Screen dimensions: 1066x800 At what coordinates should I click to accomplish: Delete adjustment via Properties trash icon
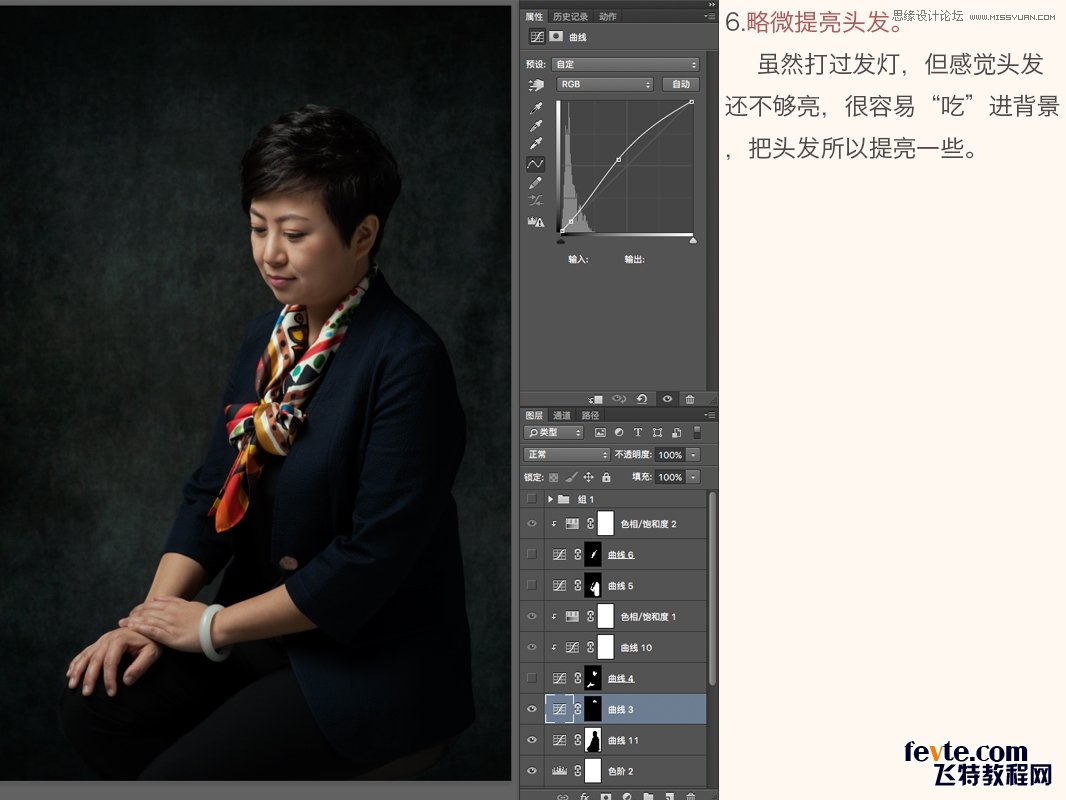pyautogui.click(x=689, y=399)
